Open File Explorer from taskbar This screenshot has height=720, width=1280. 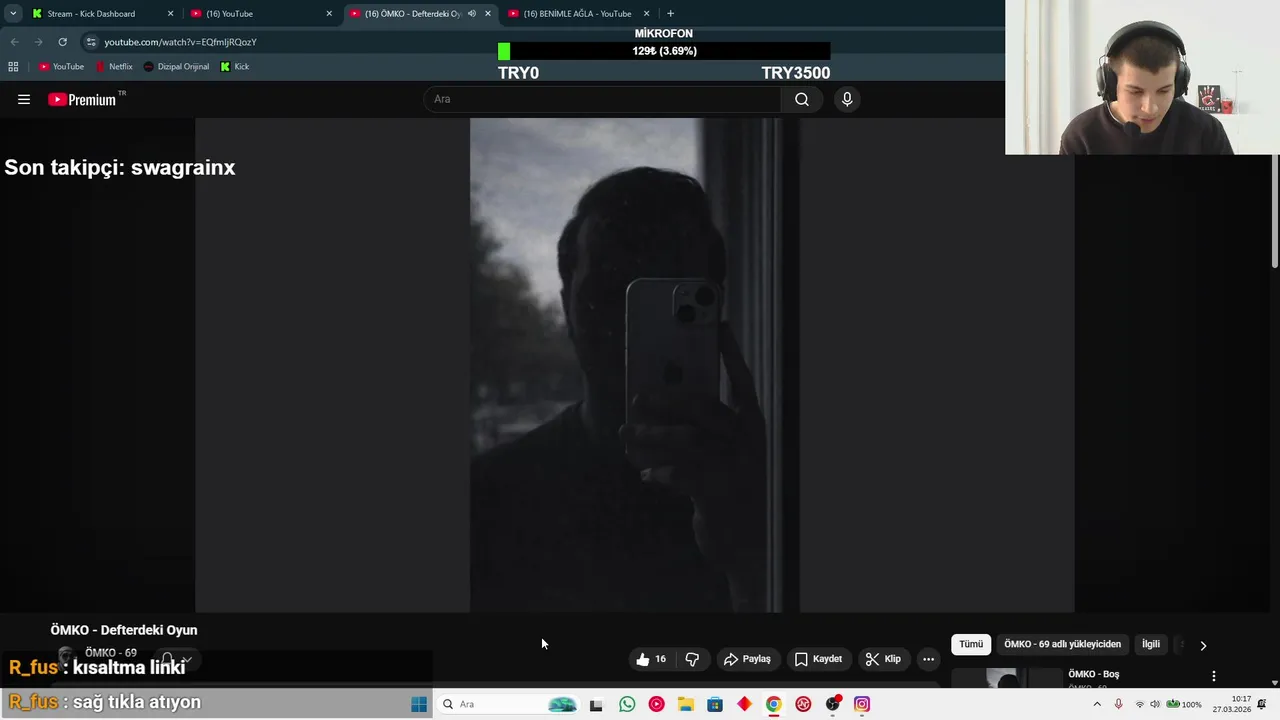pos(686,704)
